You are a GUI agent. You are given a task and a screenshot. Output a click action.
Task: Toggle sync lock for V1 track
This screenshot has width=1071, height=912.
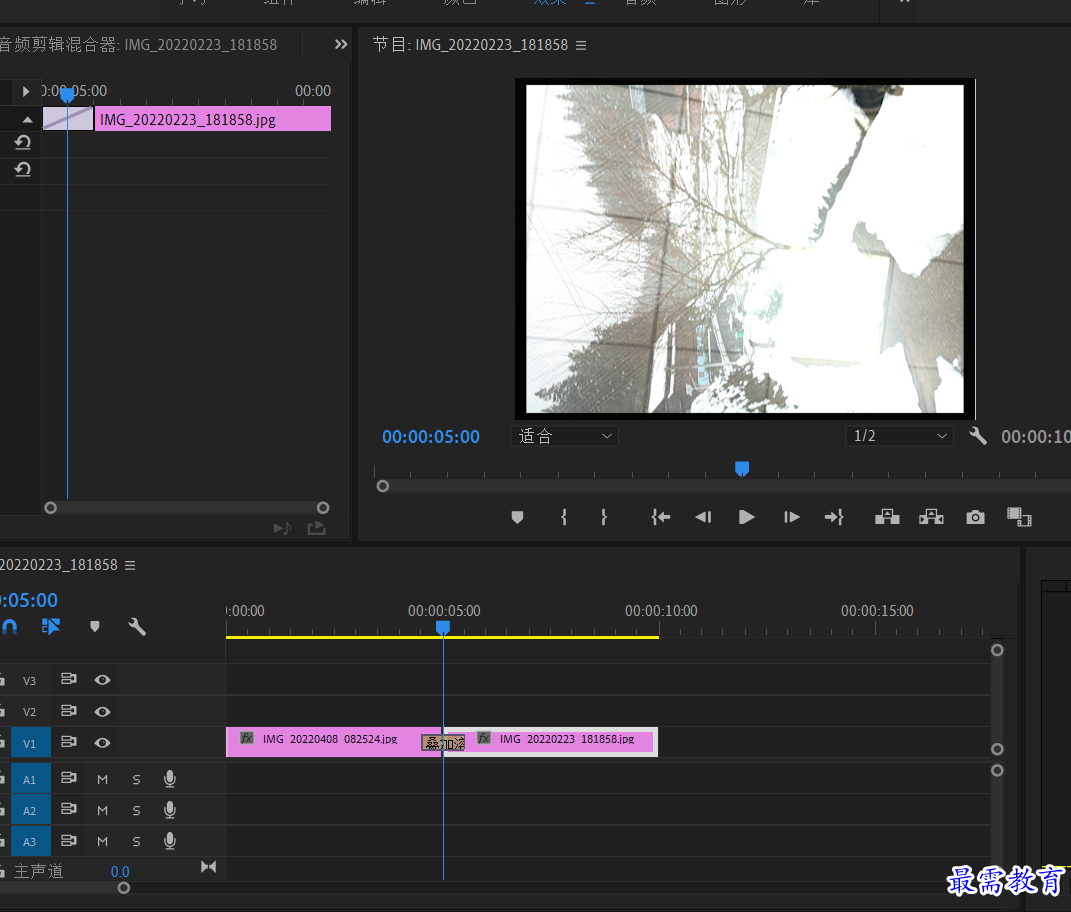coord(69,742)
